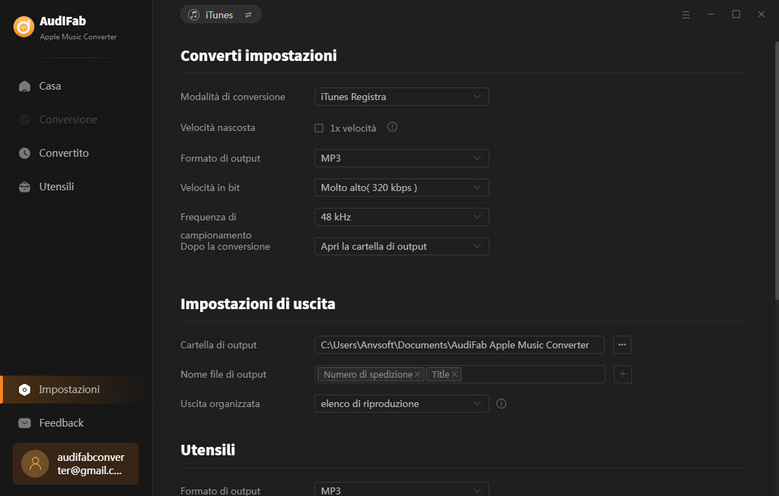Click the Feedback link in sidebar
779x496 pixels.
click(61, 423)
